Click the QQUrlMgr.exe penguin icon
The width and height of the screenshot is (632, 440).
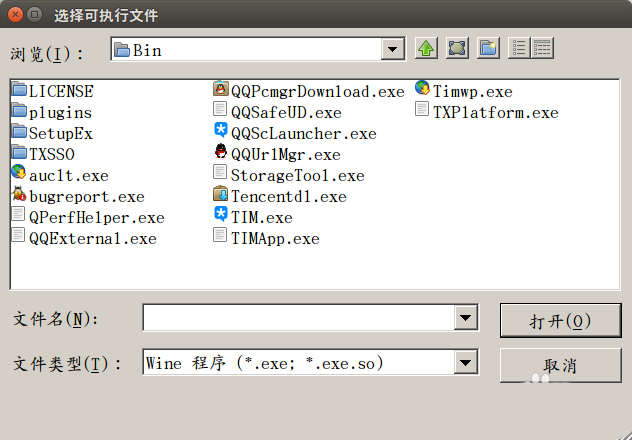pyautogui.click(x=220, y=152)
